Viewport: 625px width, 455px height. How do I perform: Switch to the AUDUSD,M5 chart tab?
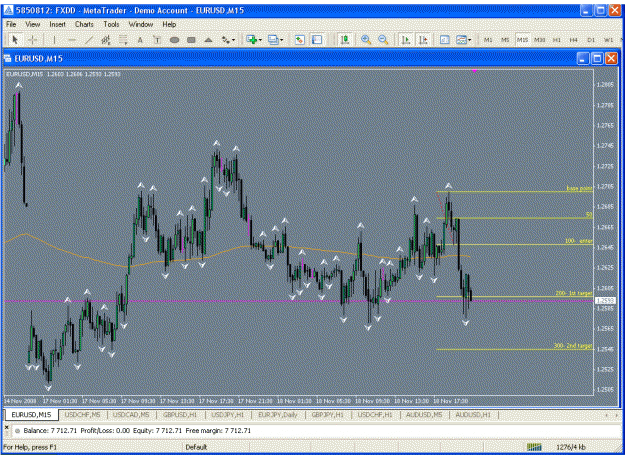point(424,415)
